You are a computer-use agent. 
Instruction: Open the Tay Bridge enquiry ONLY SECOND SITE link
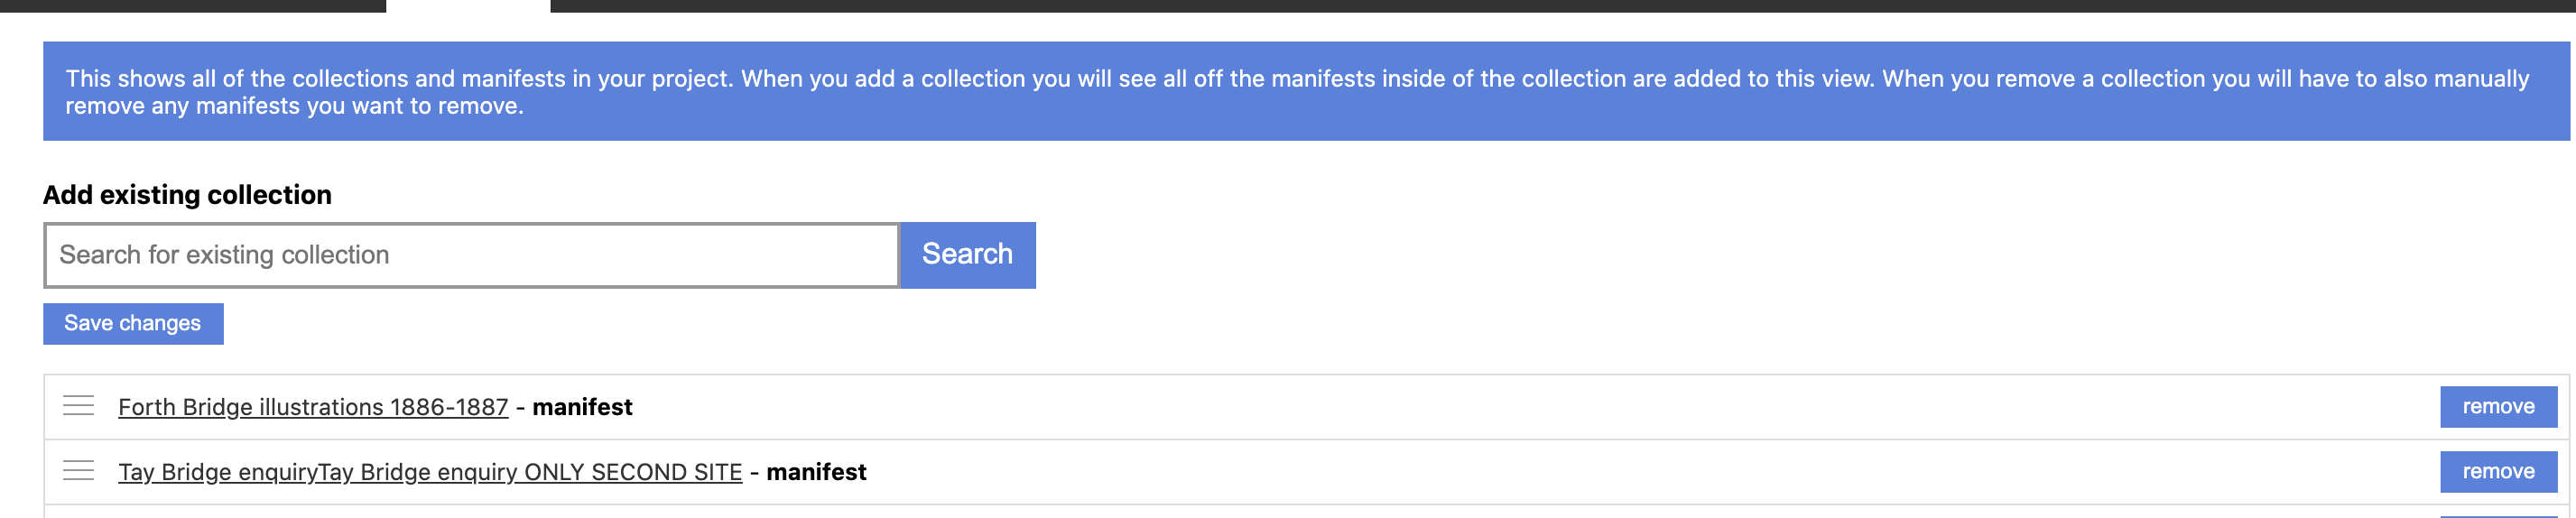coord(430,472)
